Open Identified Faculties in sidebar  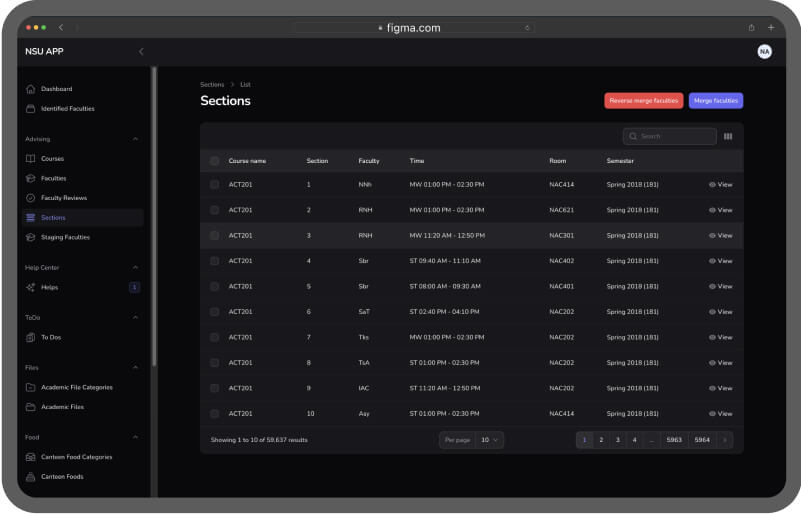coord(67,108)
